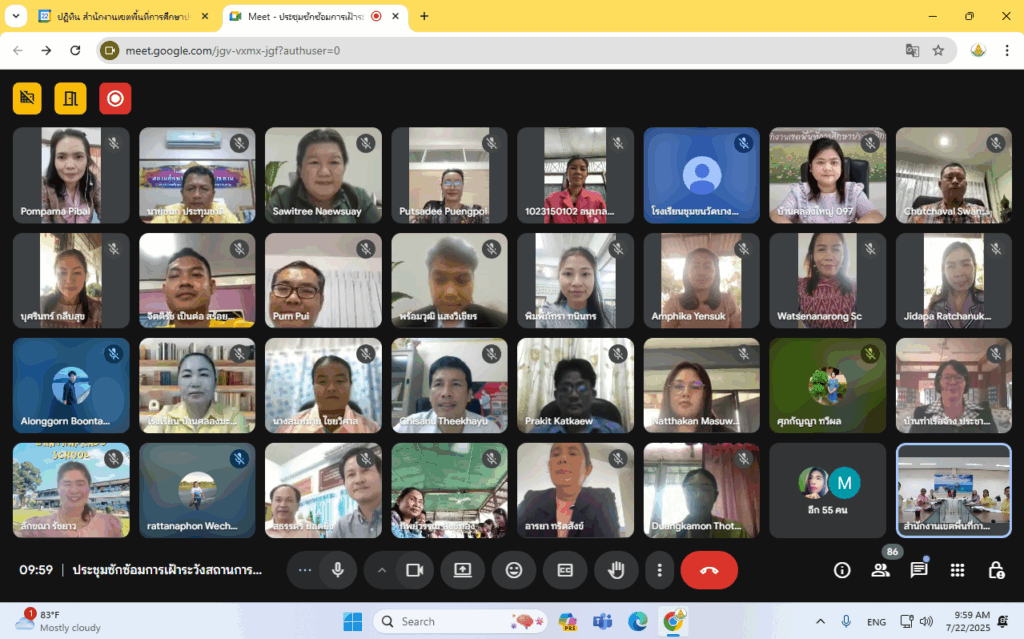Open more options three-dot menu
This screenshot has height=639, width=1024.
(660, 570)
